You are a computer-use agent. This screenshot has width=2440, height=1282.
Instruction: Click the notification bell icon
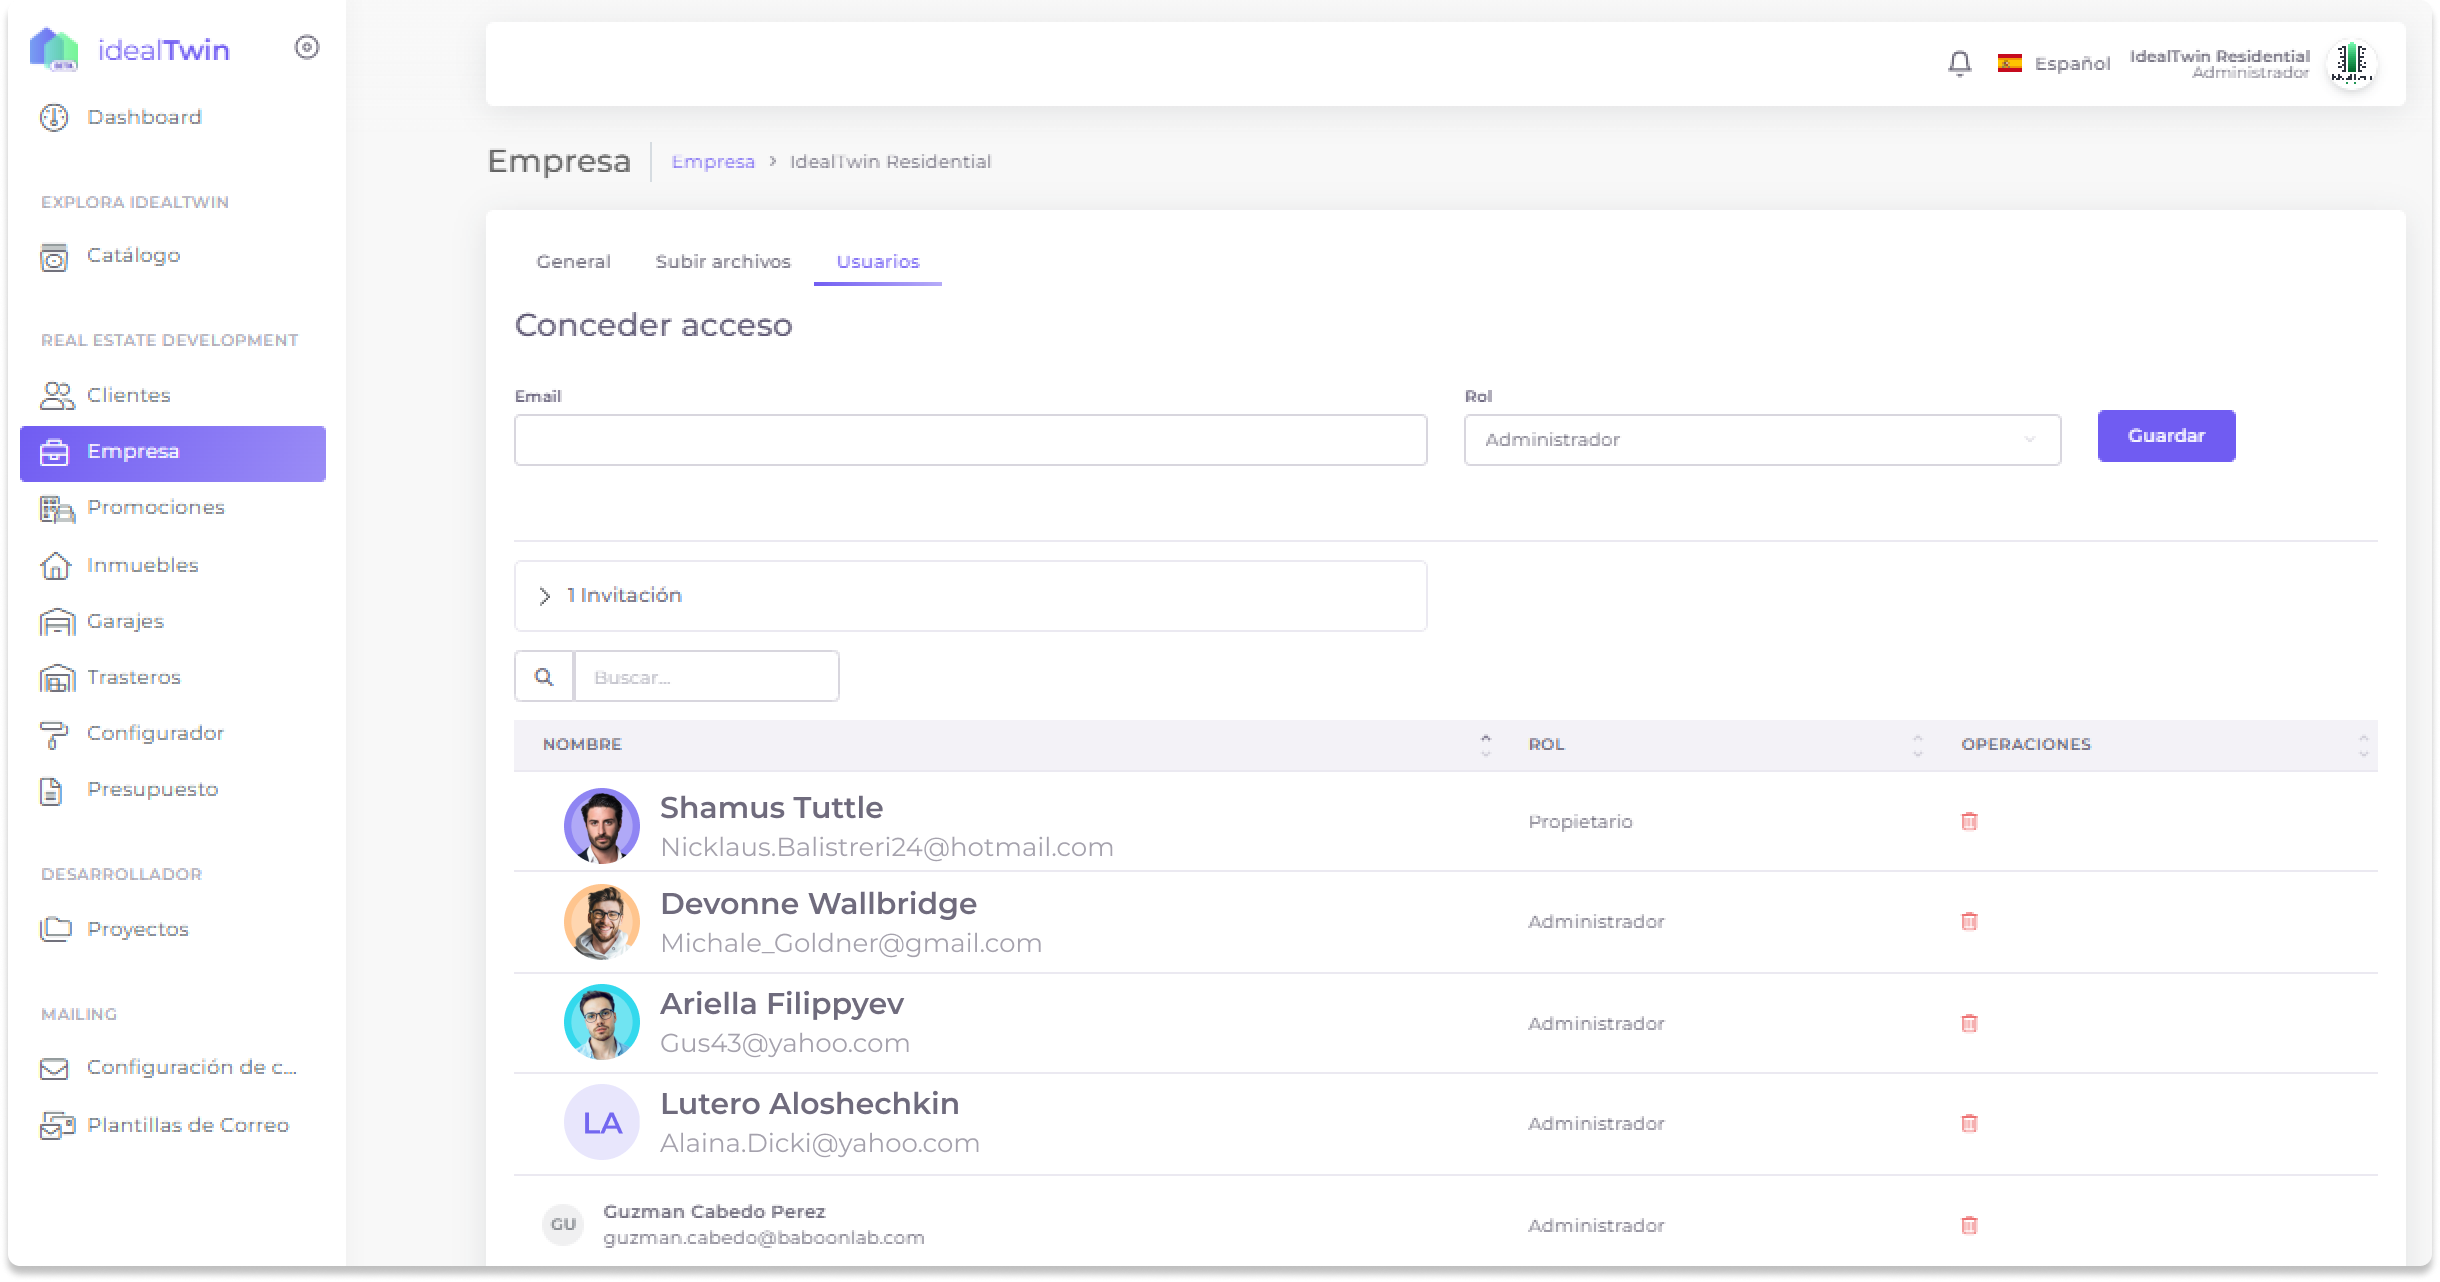pyautogui.click(x=1959, y=64)
